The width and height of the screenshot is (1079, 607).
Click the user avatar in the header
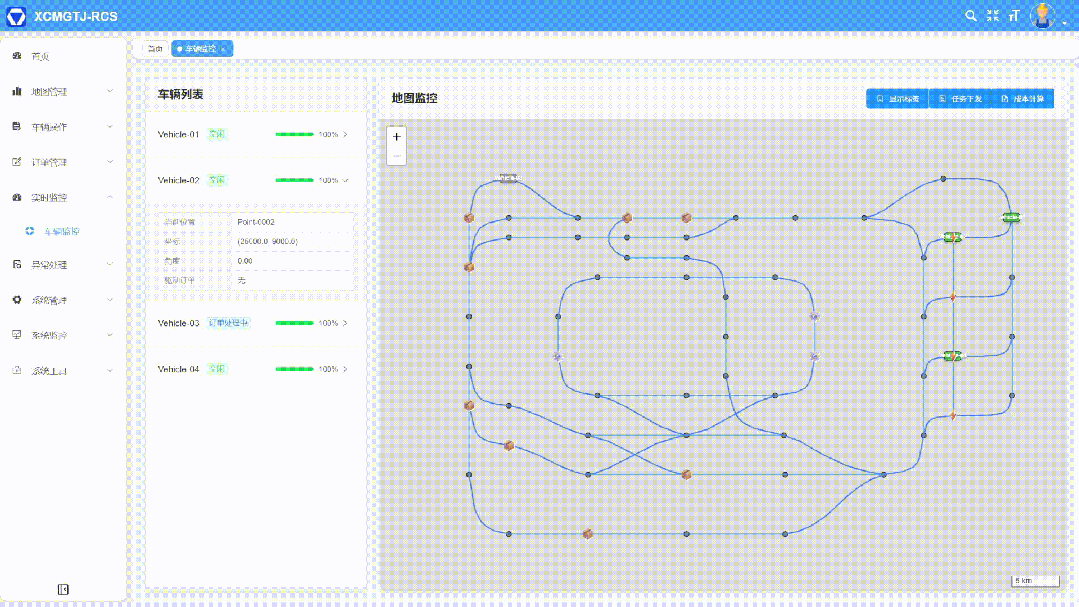coord(1043,15)
